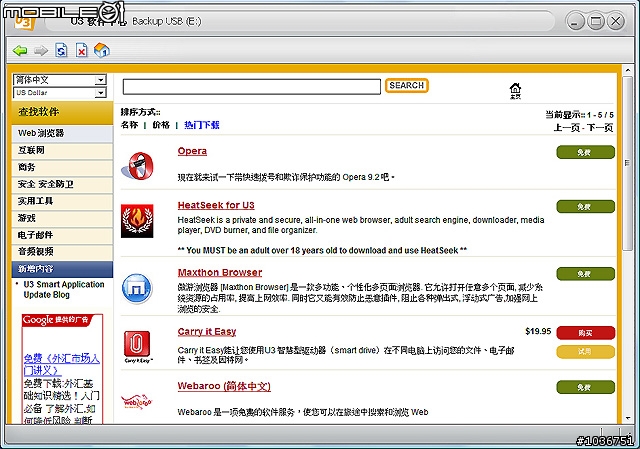Select the 安全 安全防卫 category
This screenshot has width=640, height=449.
62,184
